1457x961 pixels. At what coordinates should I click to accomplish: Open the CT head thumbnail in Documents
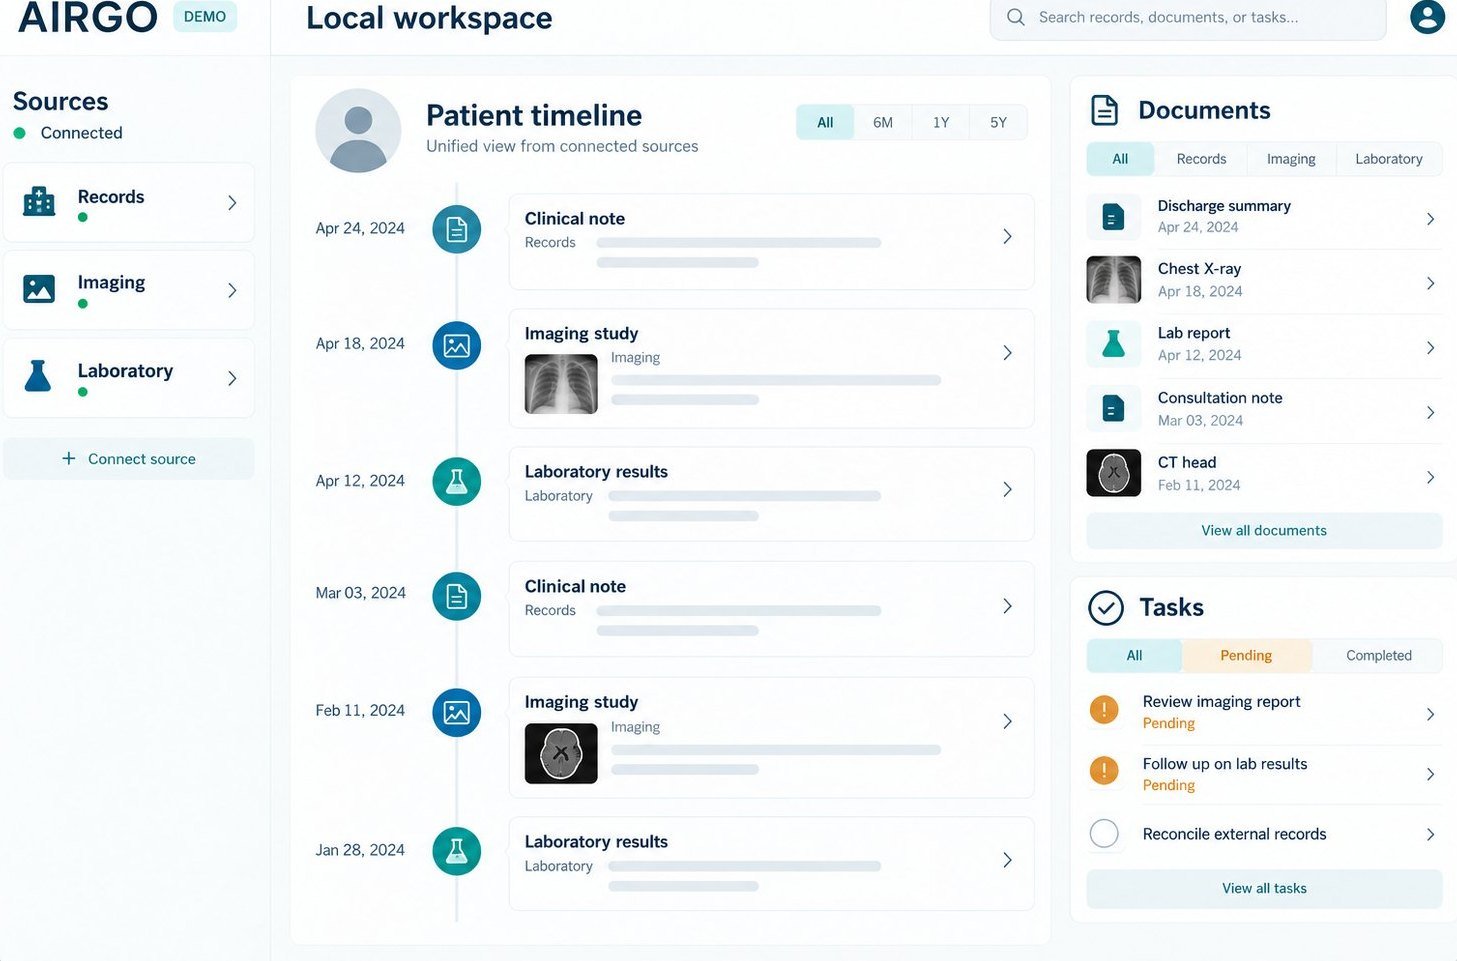coord(1113,473)
